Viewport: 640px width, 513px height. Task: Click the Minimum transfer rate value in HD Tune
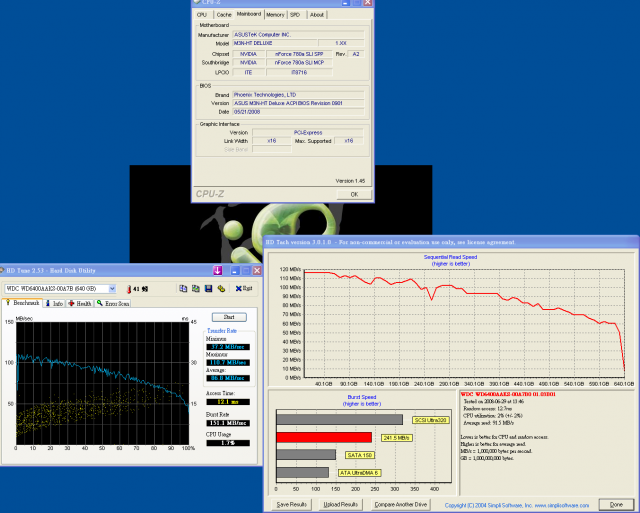[x=228, y=347]
